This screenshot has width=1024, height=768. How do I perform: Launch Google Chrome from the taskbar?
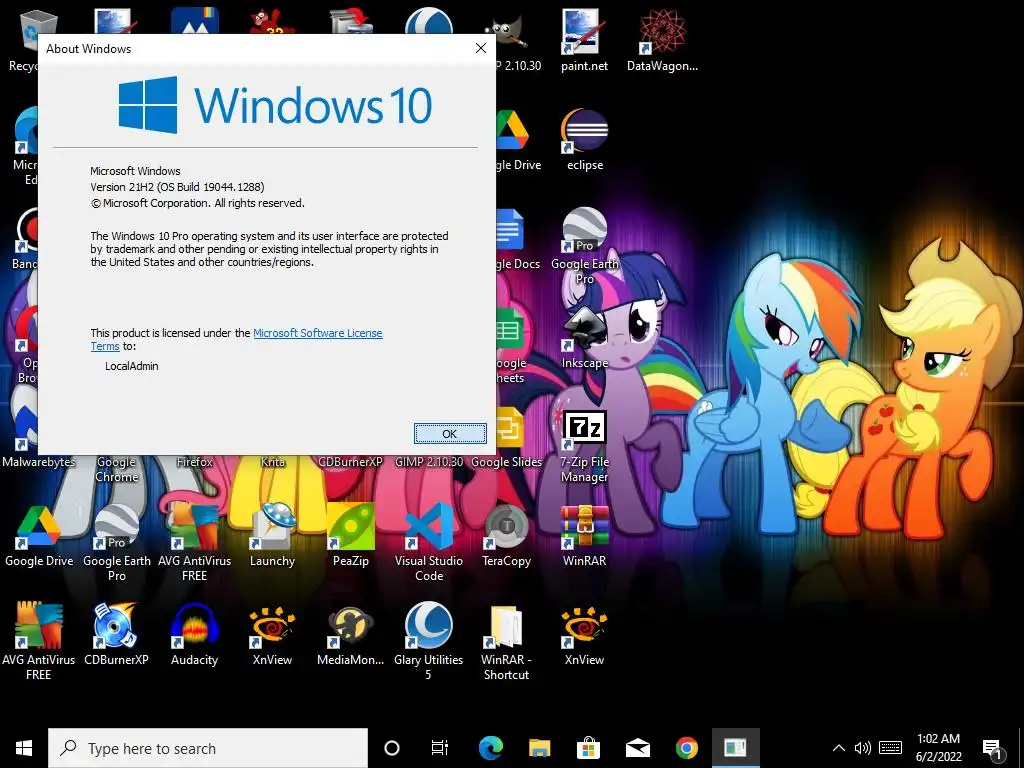pyautogui.click(x=686, y=748)
